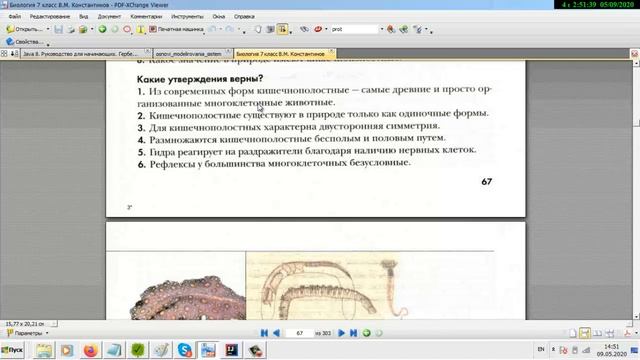Go to the first page
Image resolution: width=640 pixels, height=360 pixels.
click(x=264, y=333)
